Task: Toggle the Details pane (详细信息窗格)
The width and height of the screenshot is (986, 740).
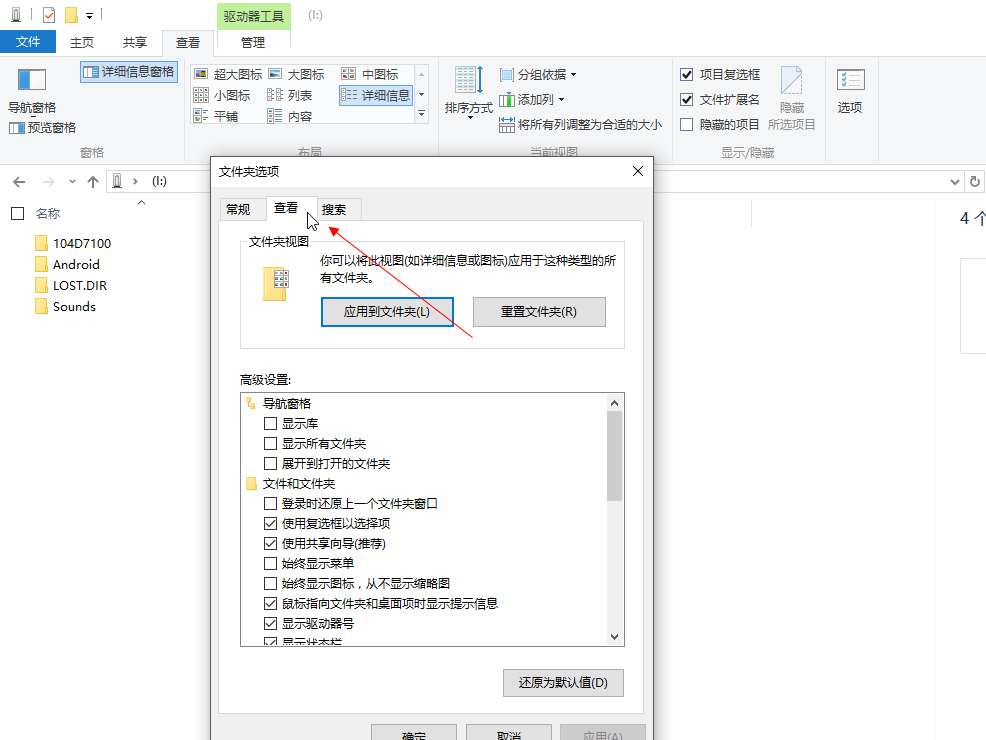Action: tap(129, 72)
